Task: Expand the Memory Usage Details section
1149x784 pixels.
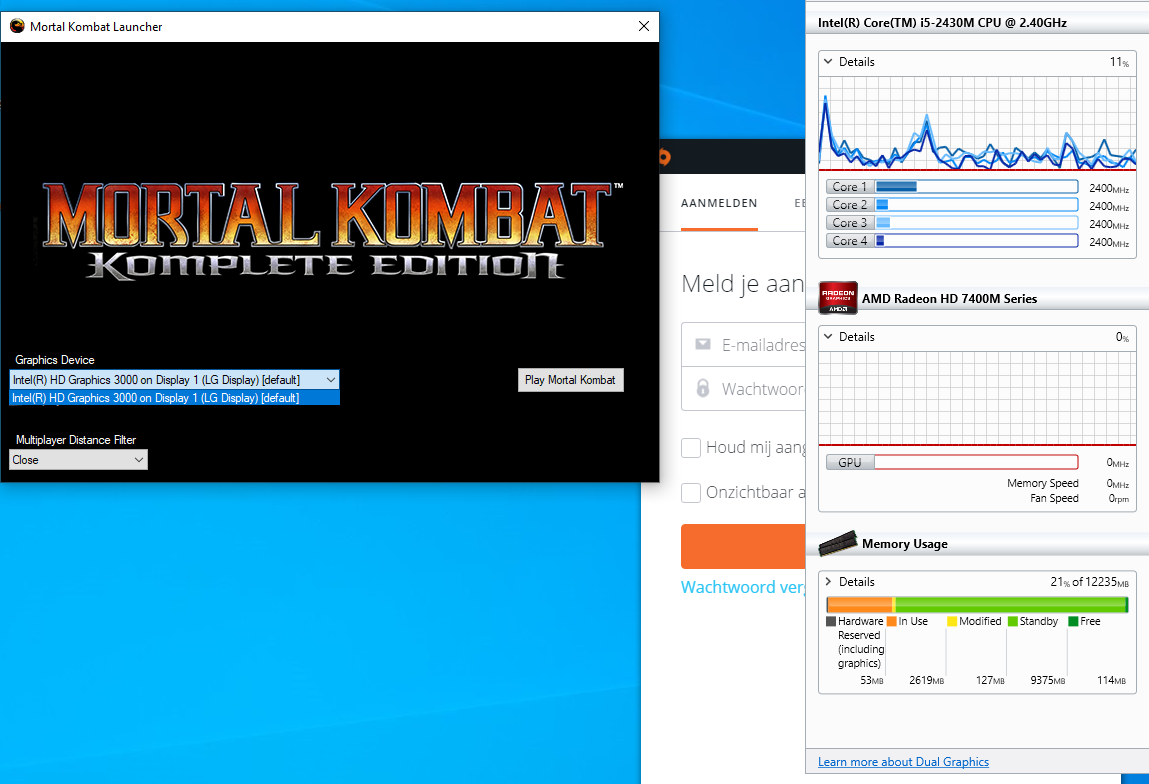Action: pyautogui.click(x=828, y=582)
